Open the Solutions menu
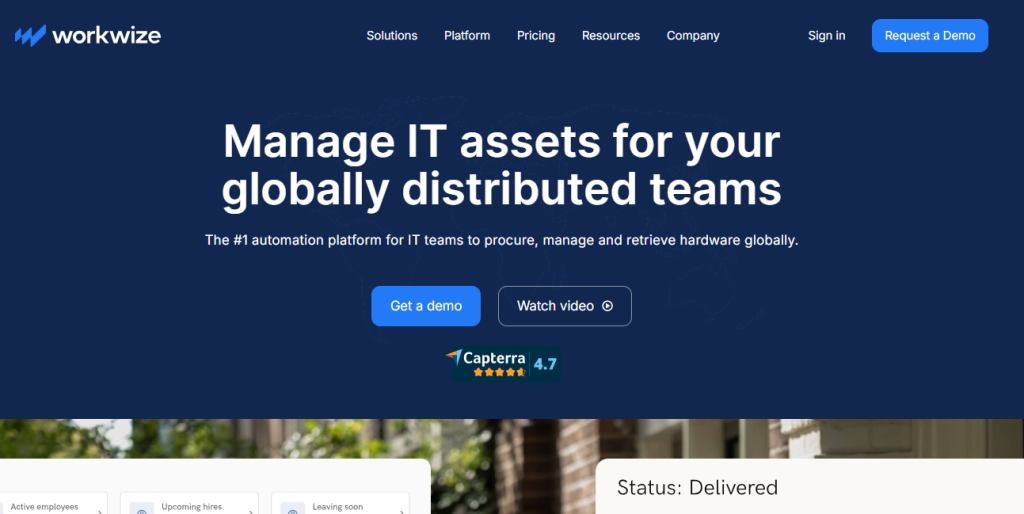 click(x=392, y=36)
